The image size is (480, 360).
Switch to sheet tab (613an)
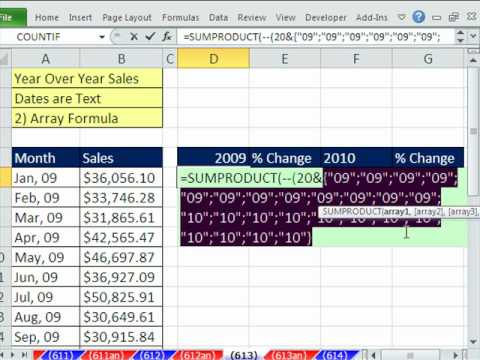[x=289, y=355]
